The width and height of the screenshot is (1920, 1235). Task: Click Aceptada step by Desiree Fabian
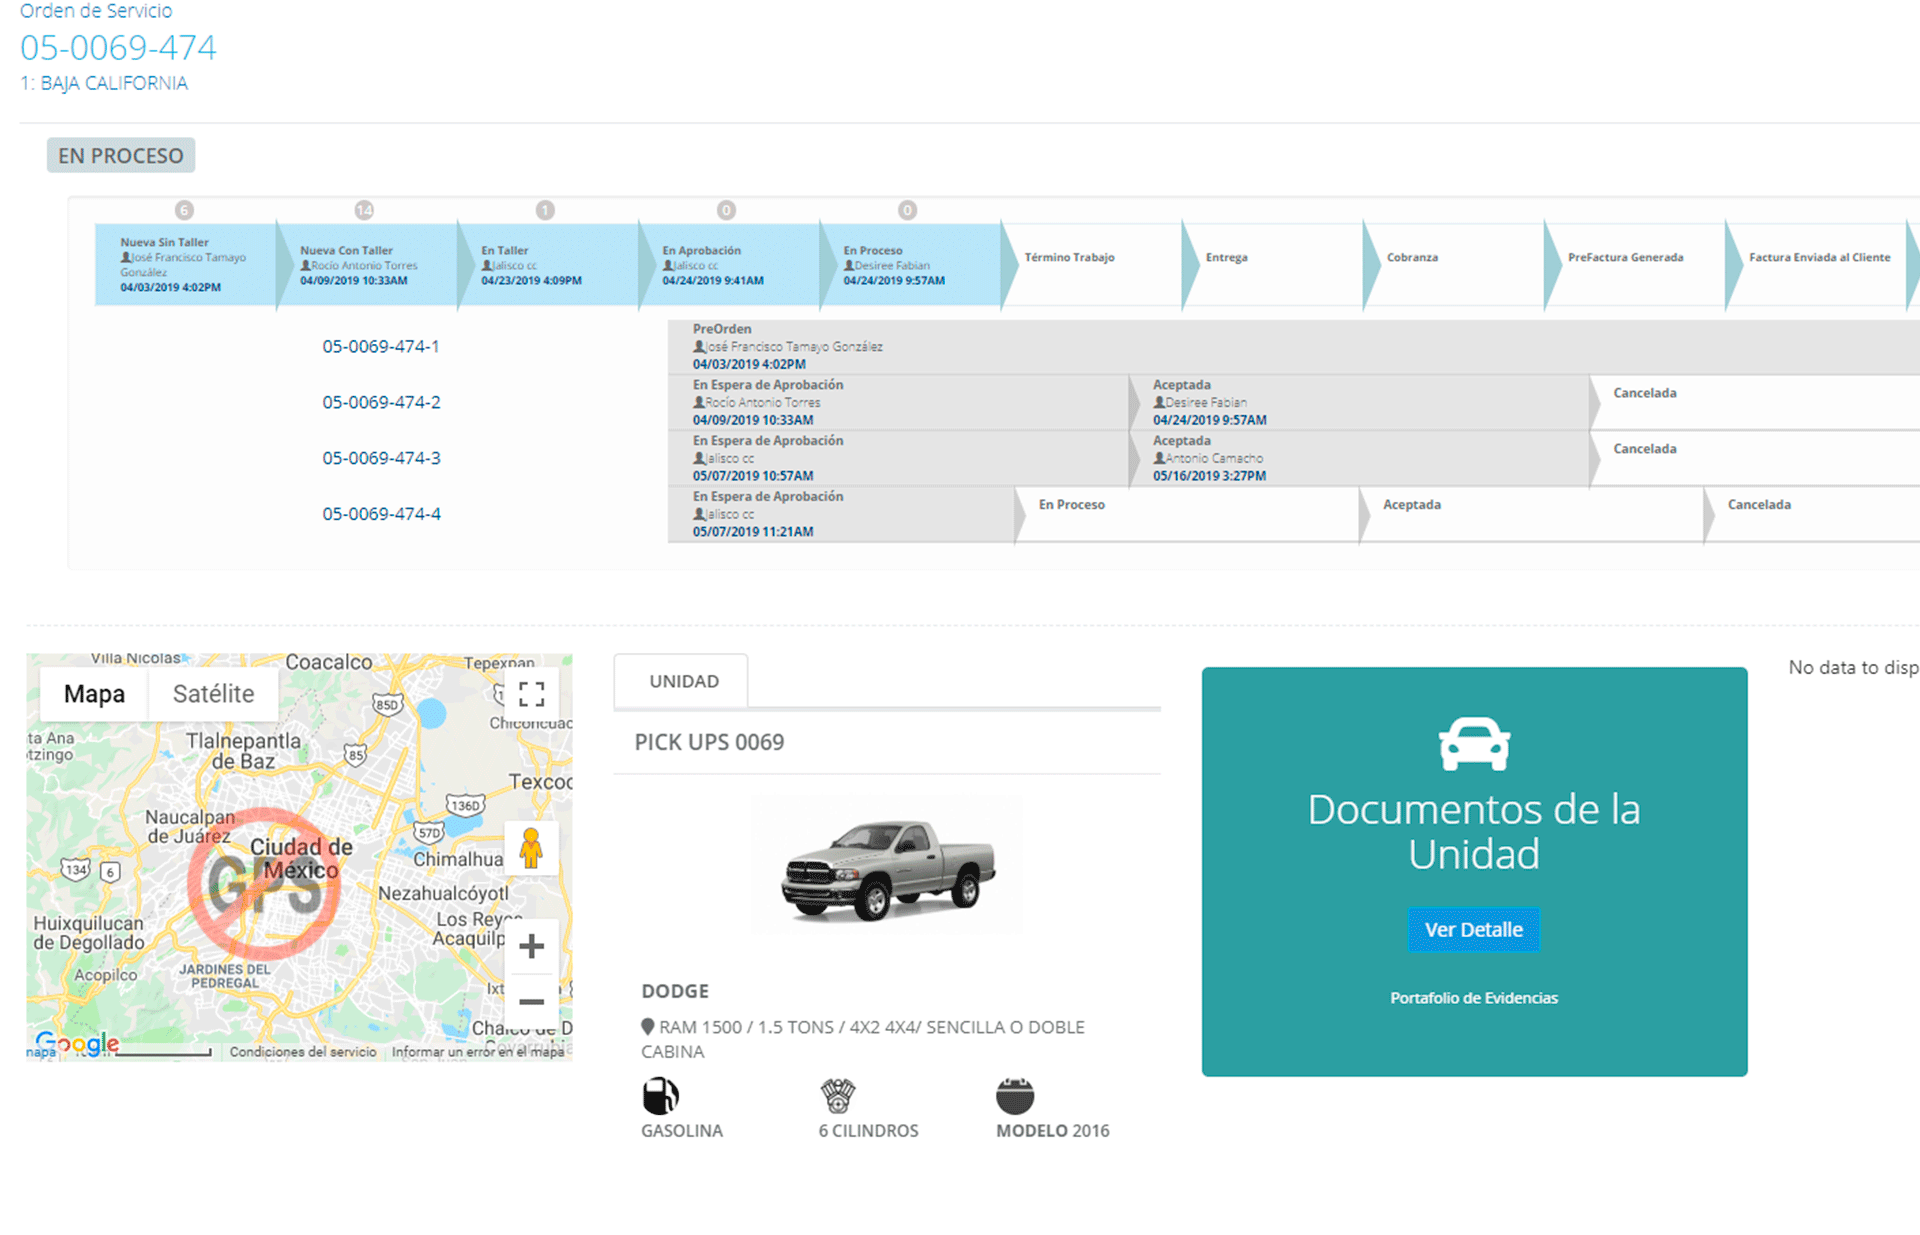click(x=1360, y=402)
